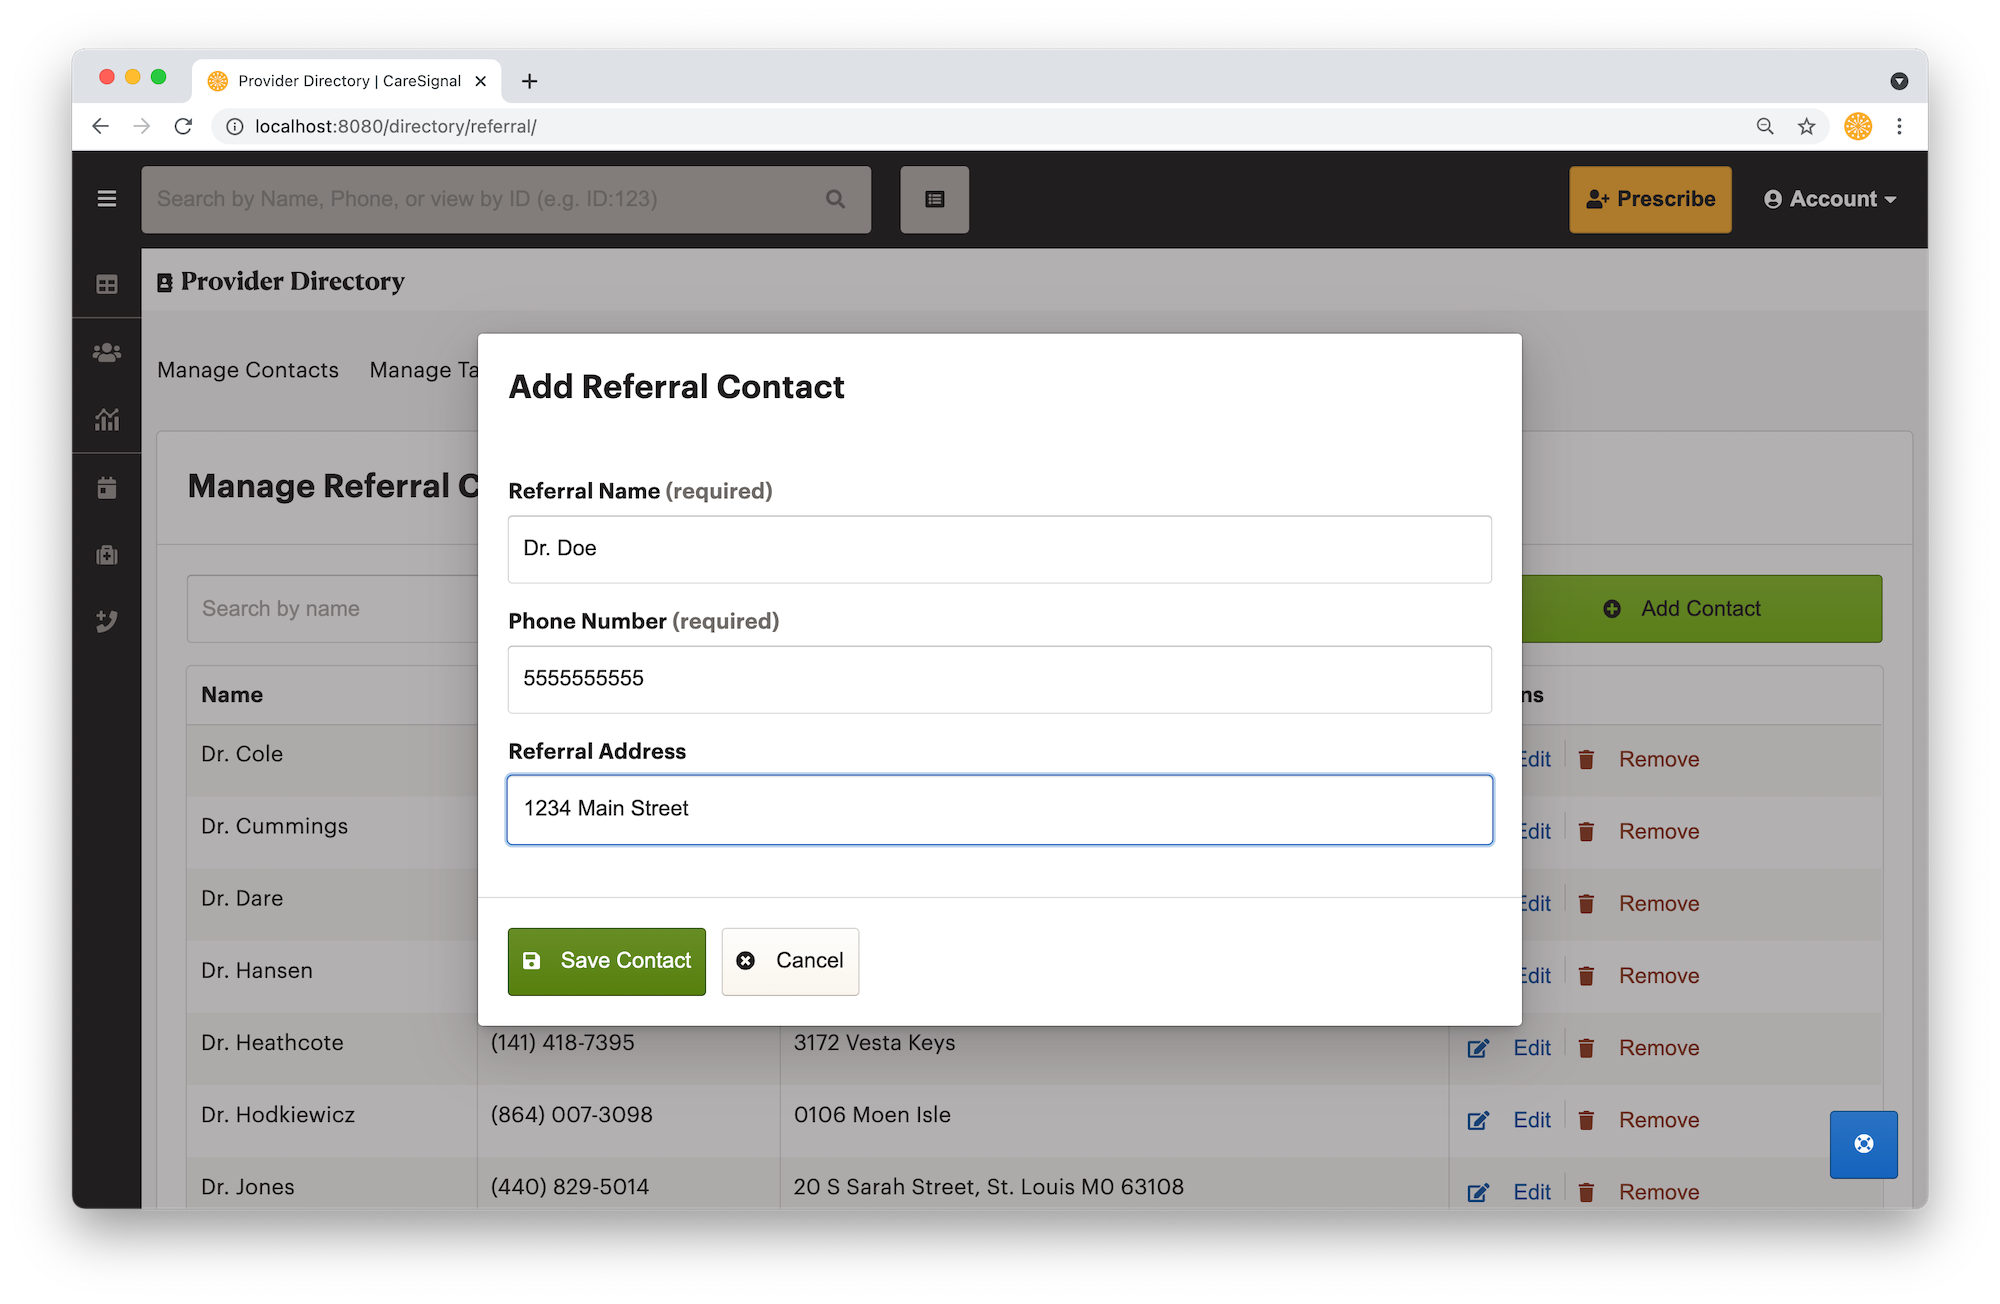Screen dimensions: 2000x1304
Task: Click into the Referral Address field
Action: click(1000, 809)
